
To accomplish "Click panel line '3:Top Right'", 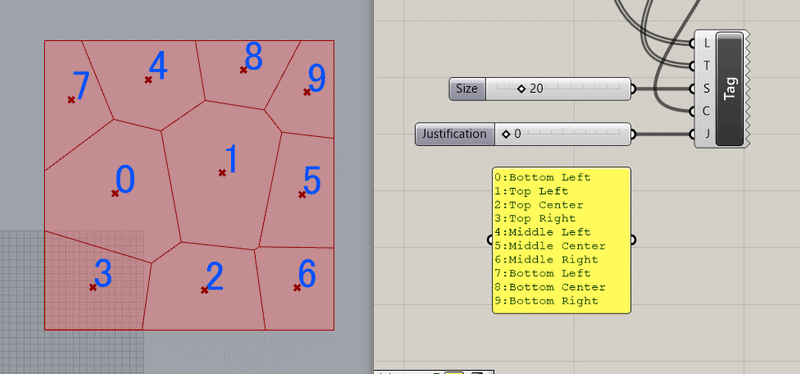I will (x=535, y=218).
